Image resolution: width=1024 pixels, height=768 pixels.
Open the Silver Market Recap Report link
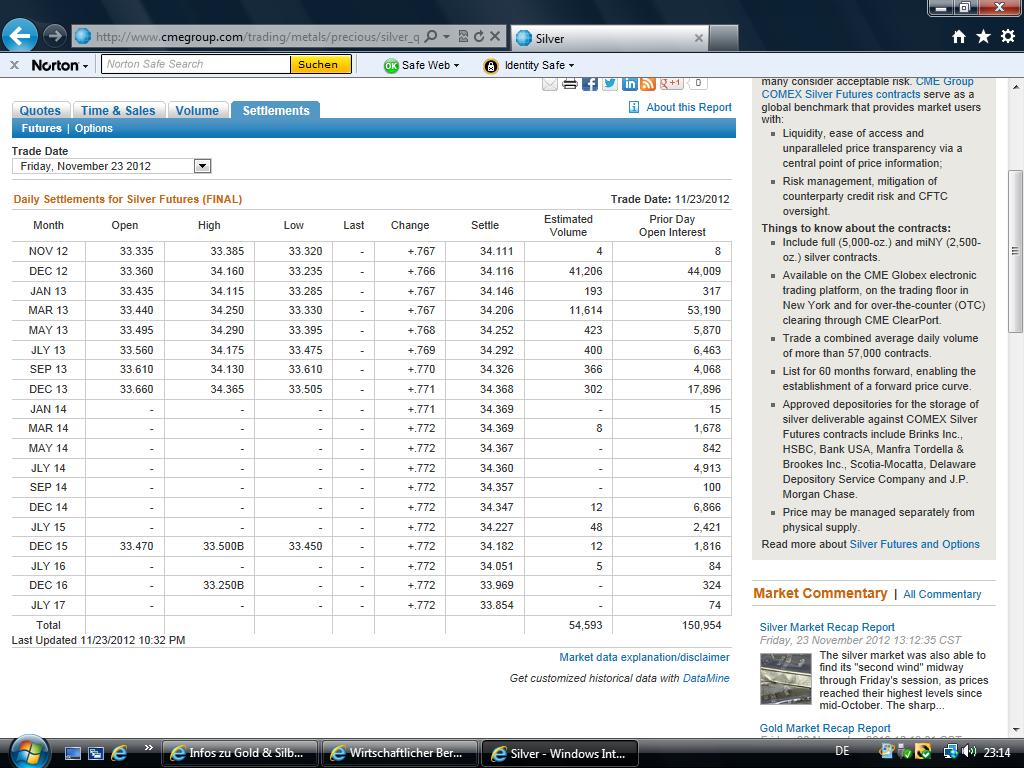click(x=827, y=627)
